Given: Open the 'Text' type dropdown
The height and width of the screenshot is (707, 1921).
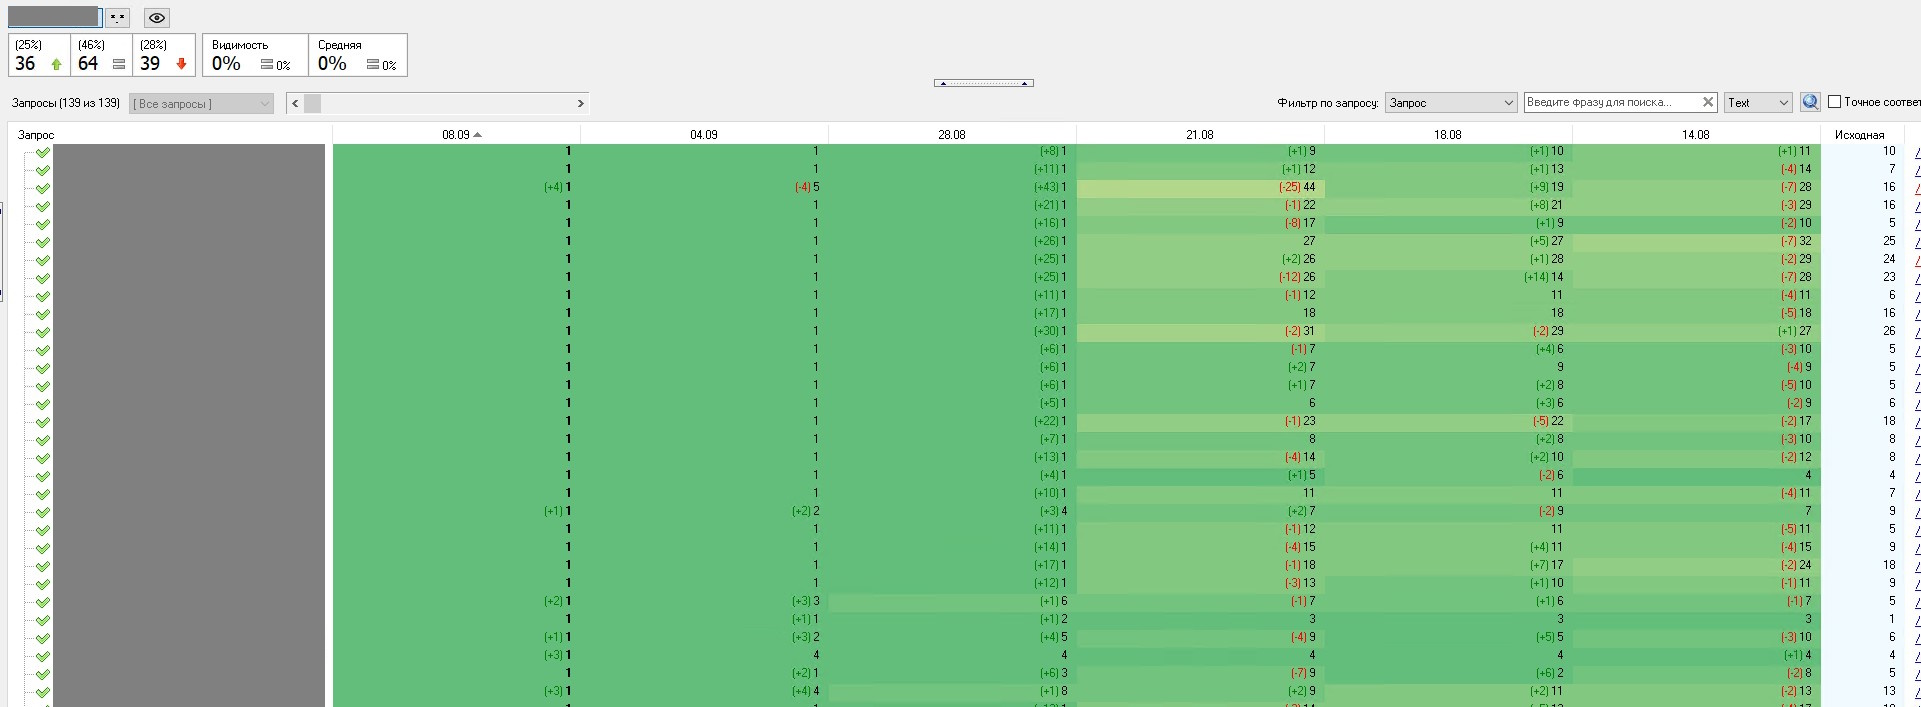Looking at the screenshot, I should [x=1758, y=102].
